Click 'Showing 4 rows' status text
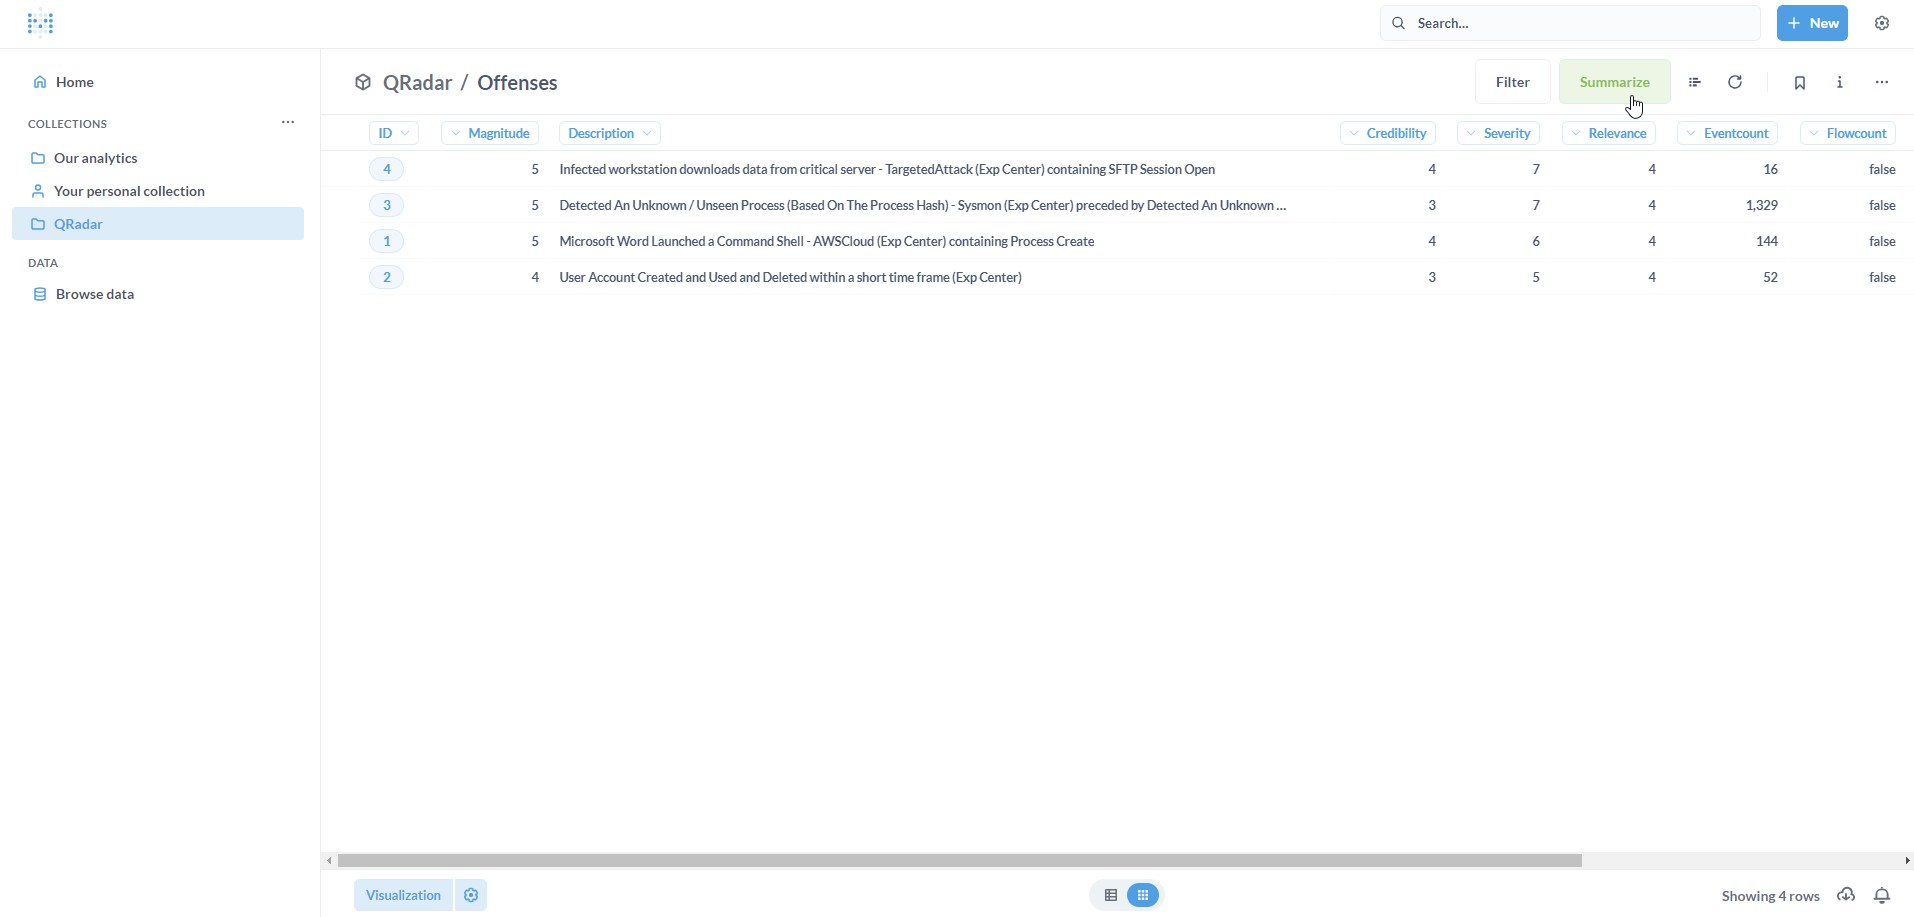Screen dimensions: 1914x917 [1770, 896]
